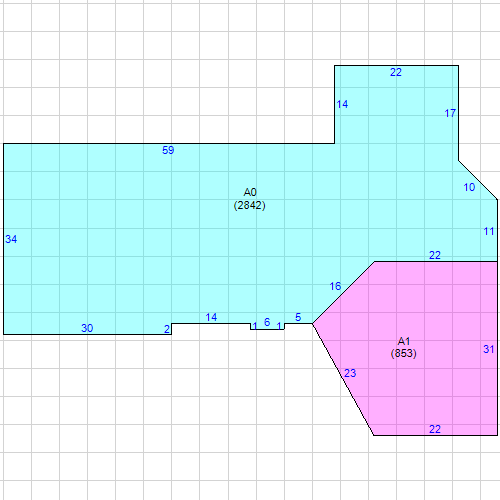Click the 14 label between the 2 and 6
500x500 pixels.
[x=211, y=317]
